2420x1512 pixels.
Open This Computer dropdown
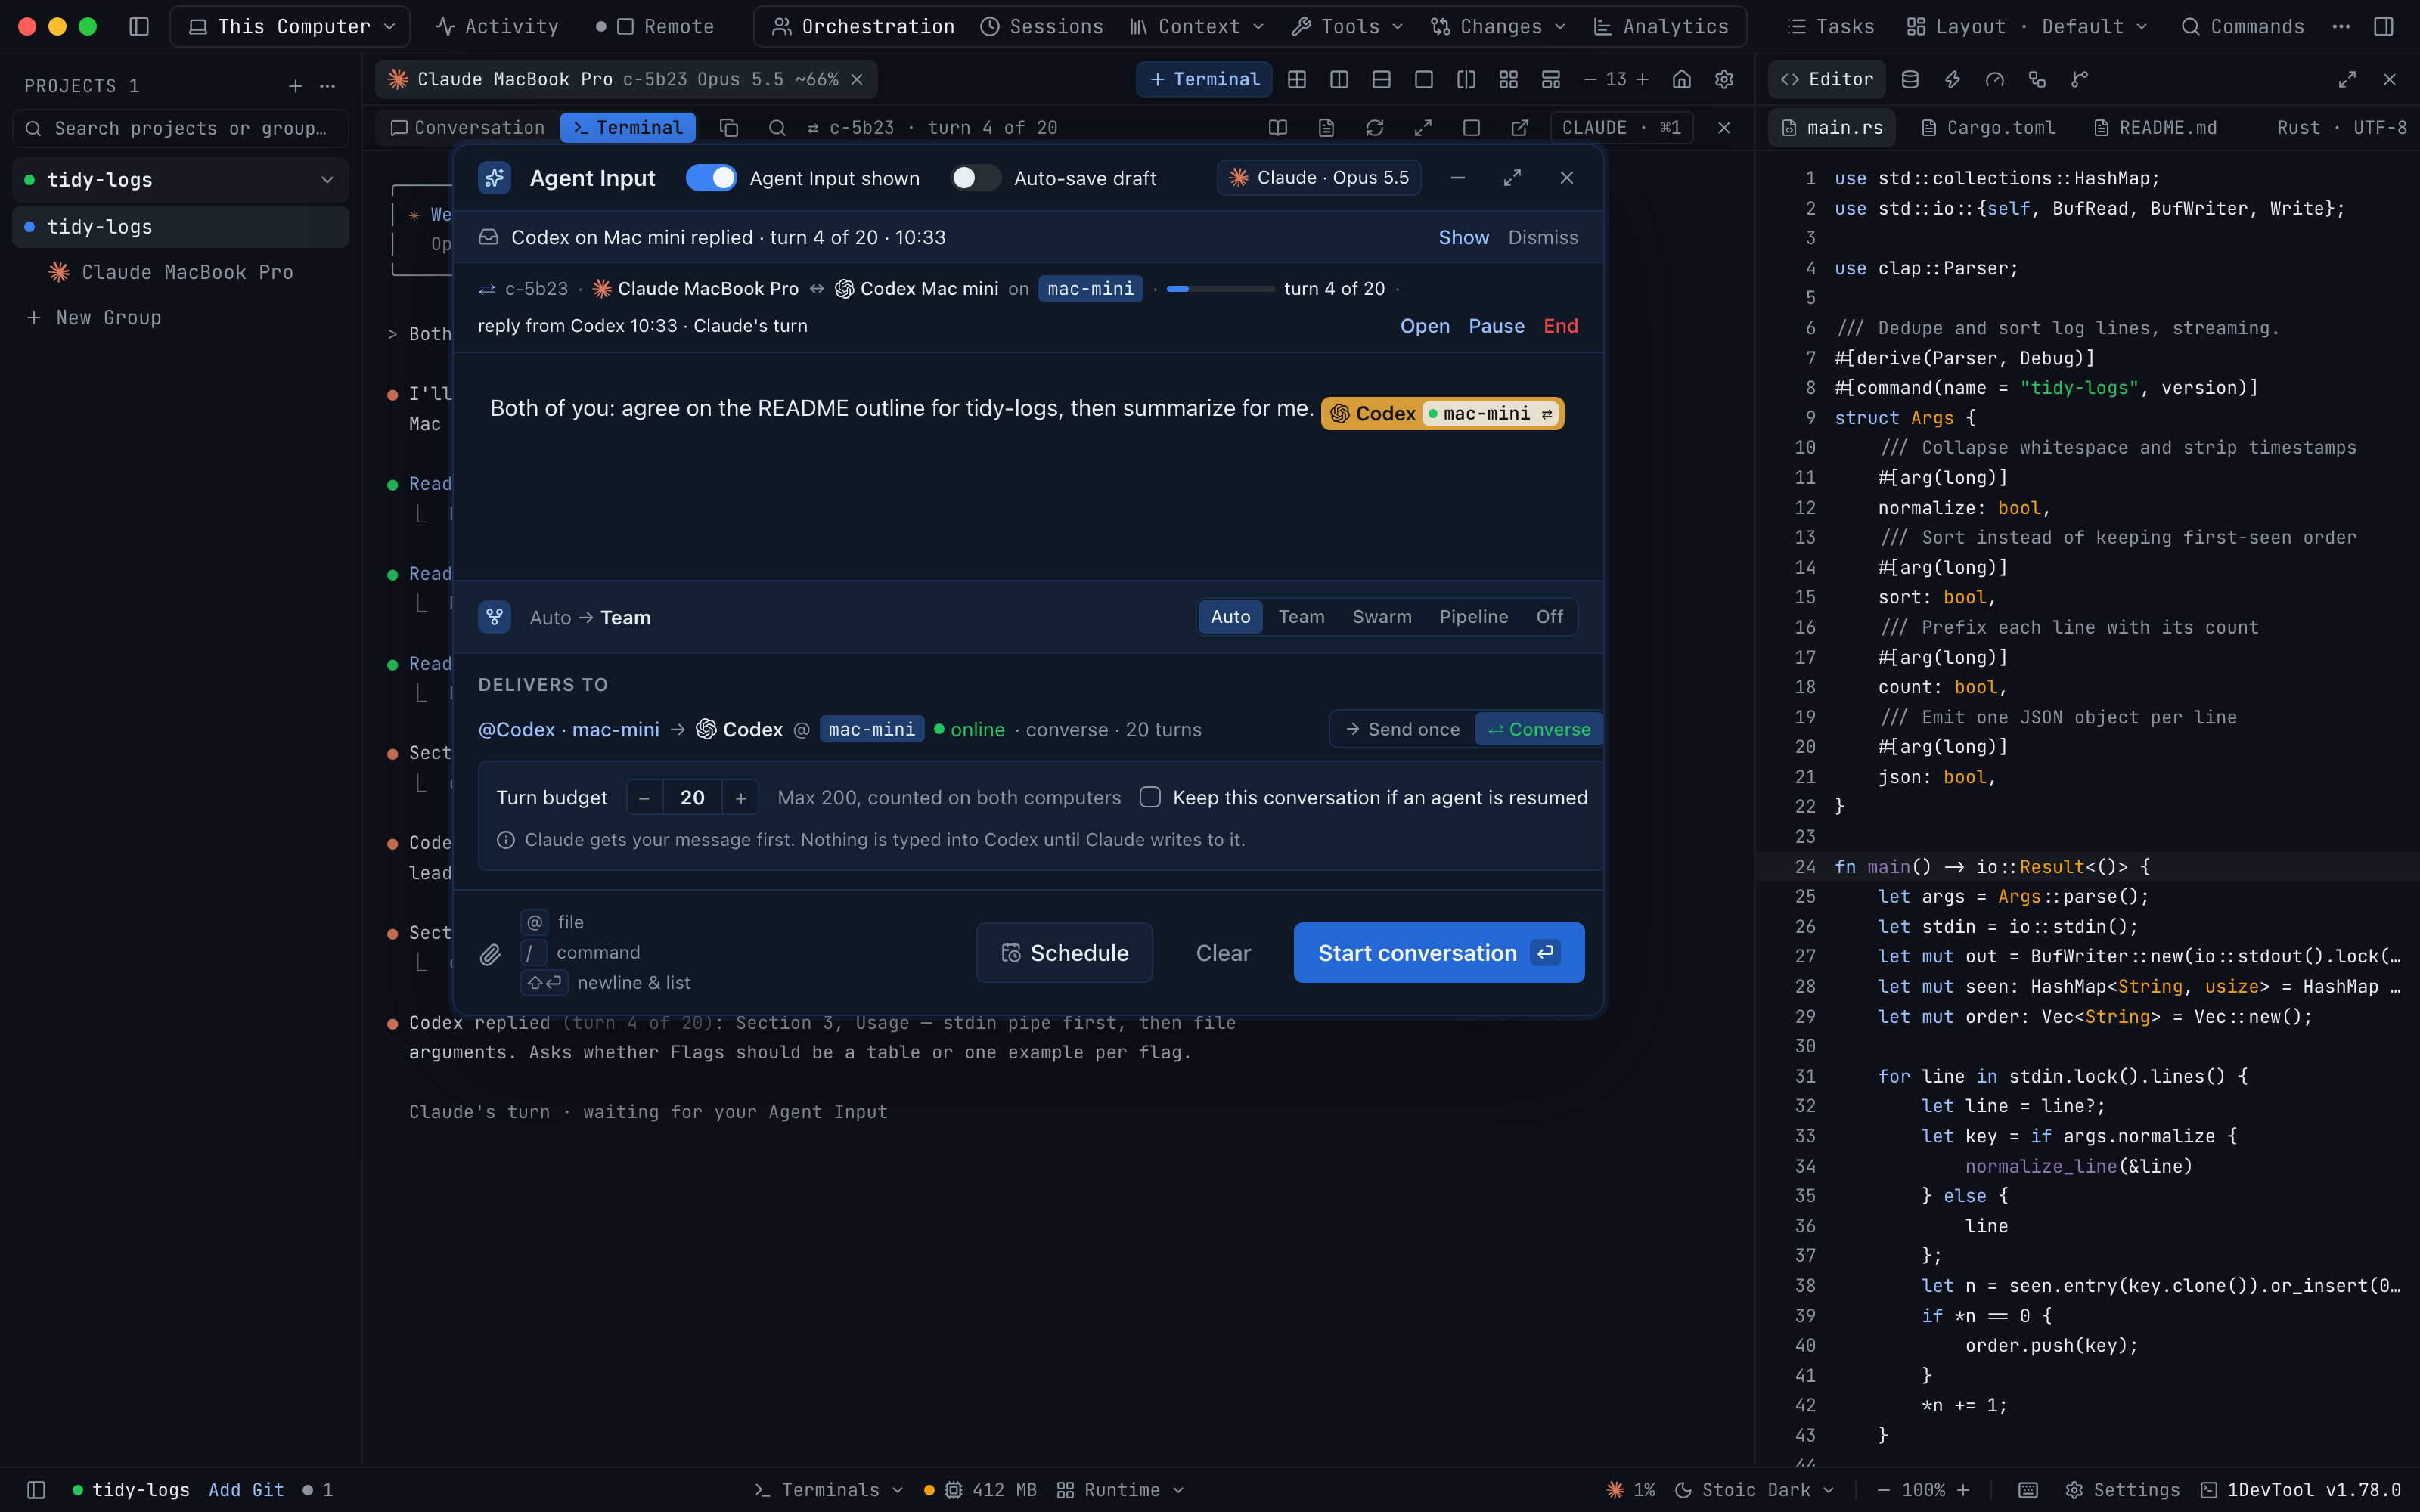(291, 26)
